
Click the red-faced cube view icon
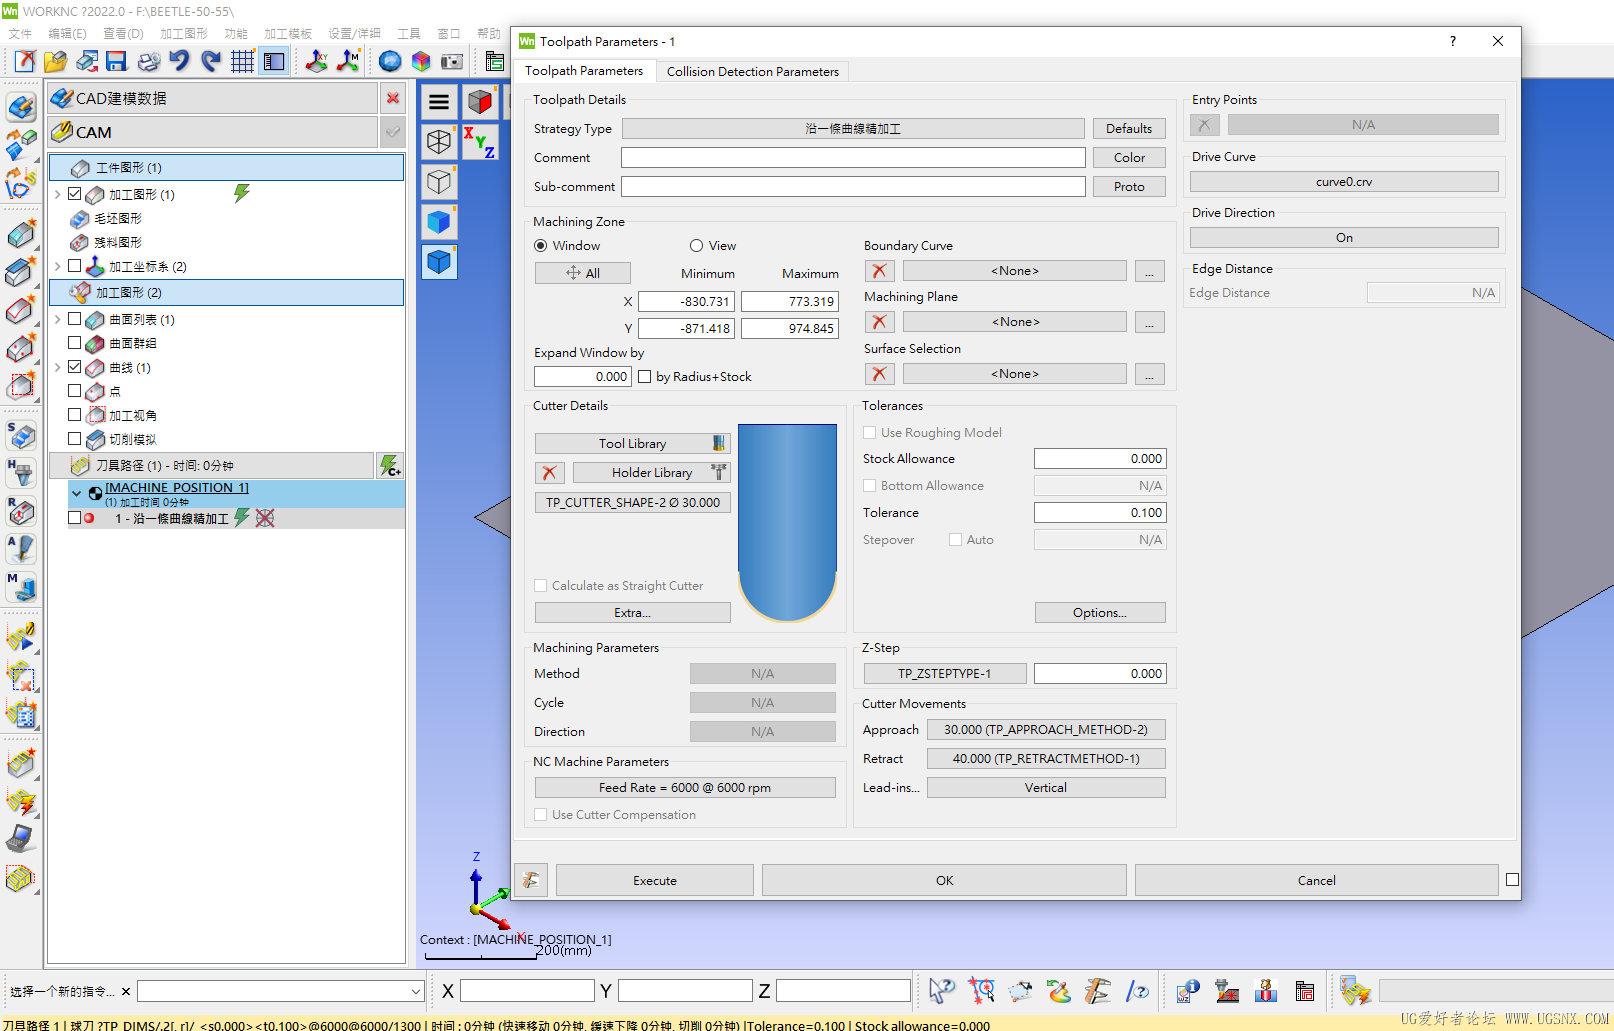[x=479, y=102]
